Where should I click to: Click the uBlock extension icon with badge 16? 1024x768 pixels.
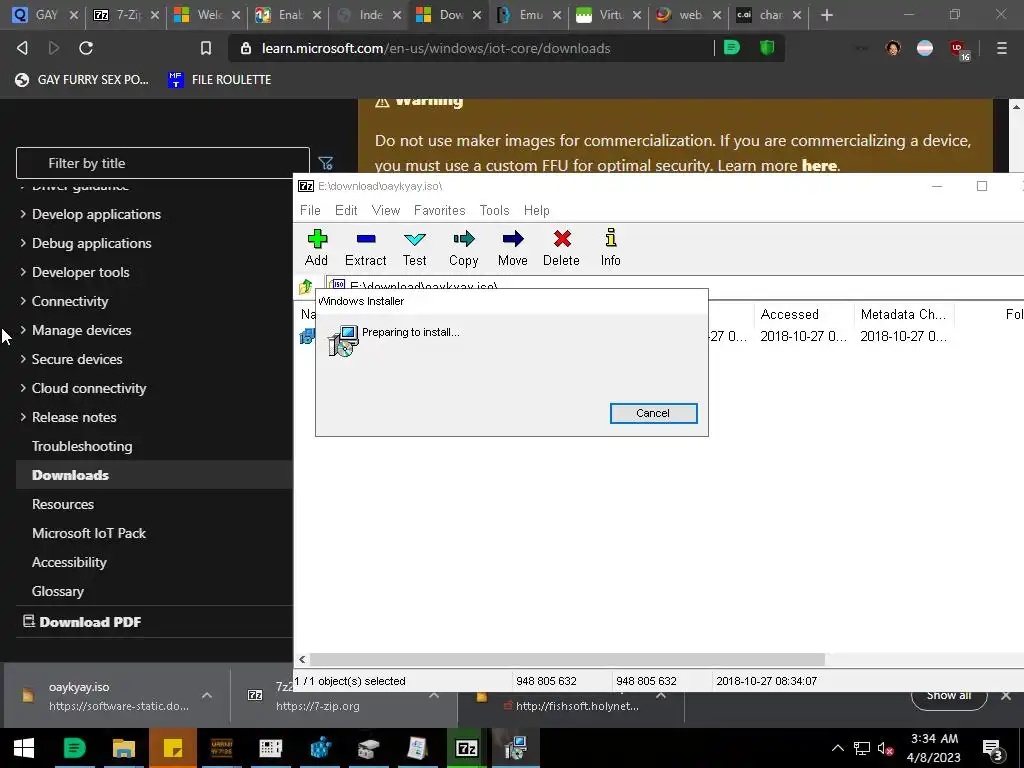tap(959, 49)
